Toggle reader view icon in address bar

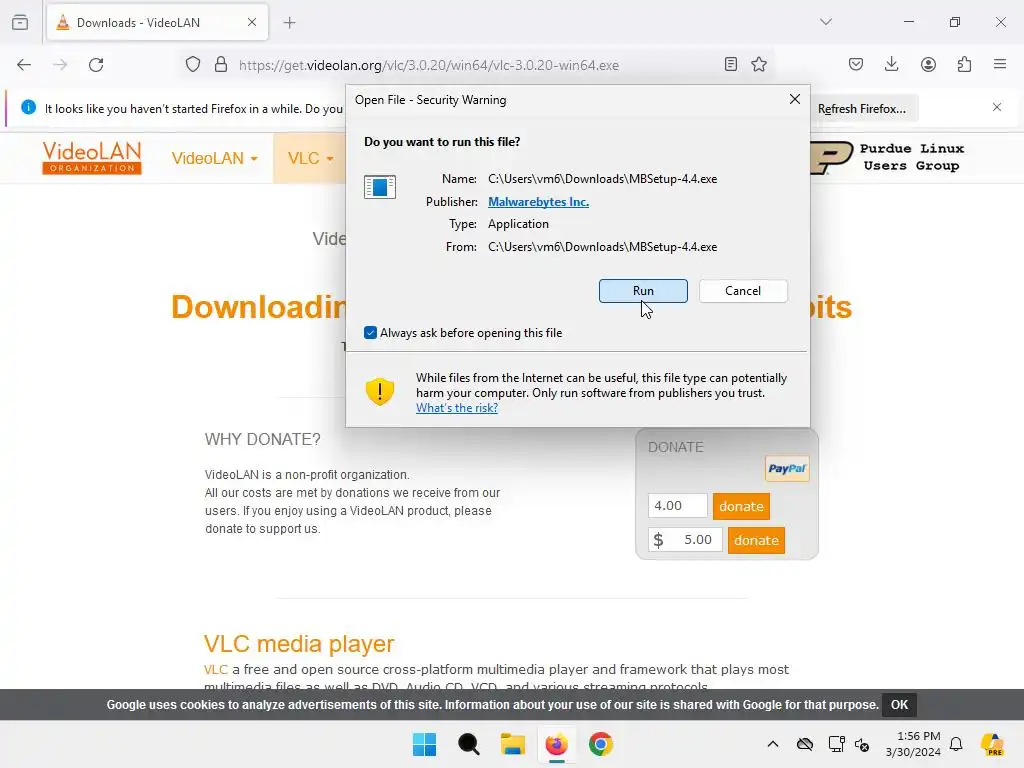731,64
